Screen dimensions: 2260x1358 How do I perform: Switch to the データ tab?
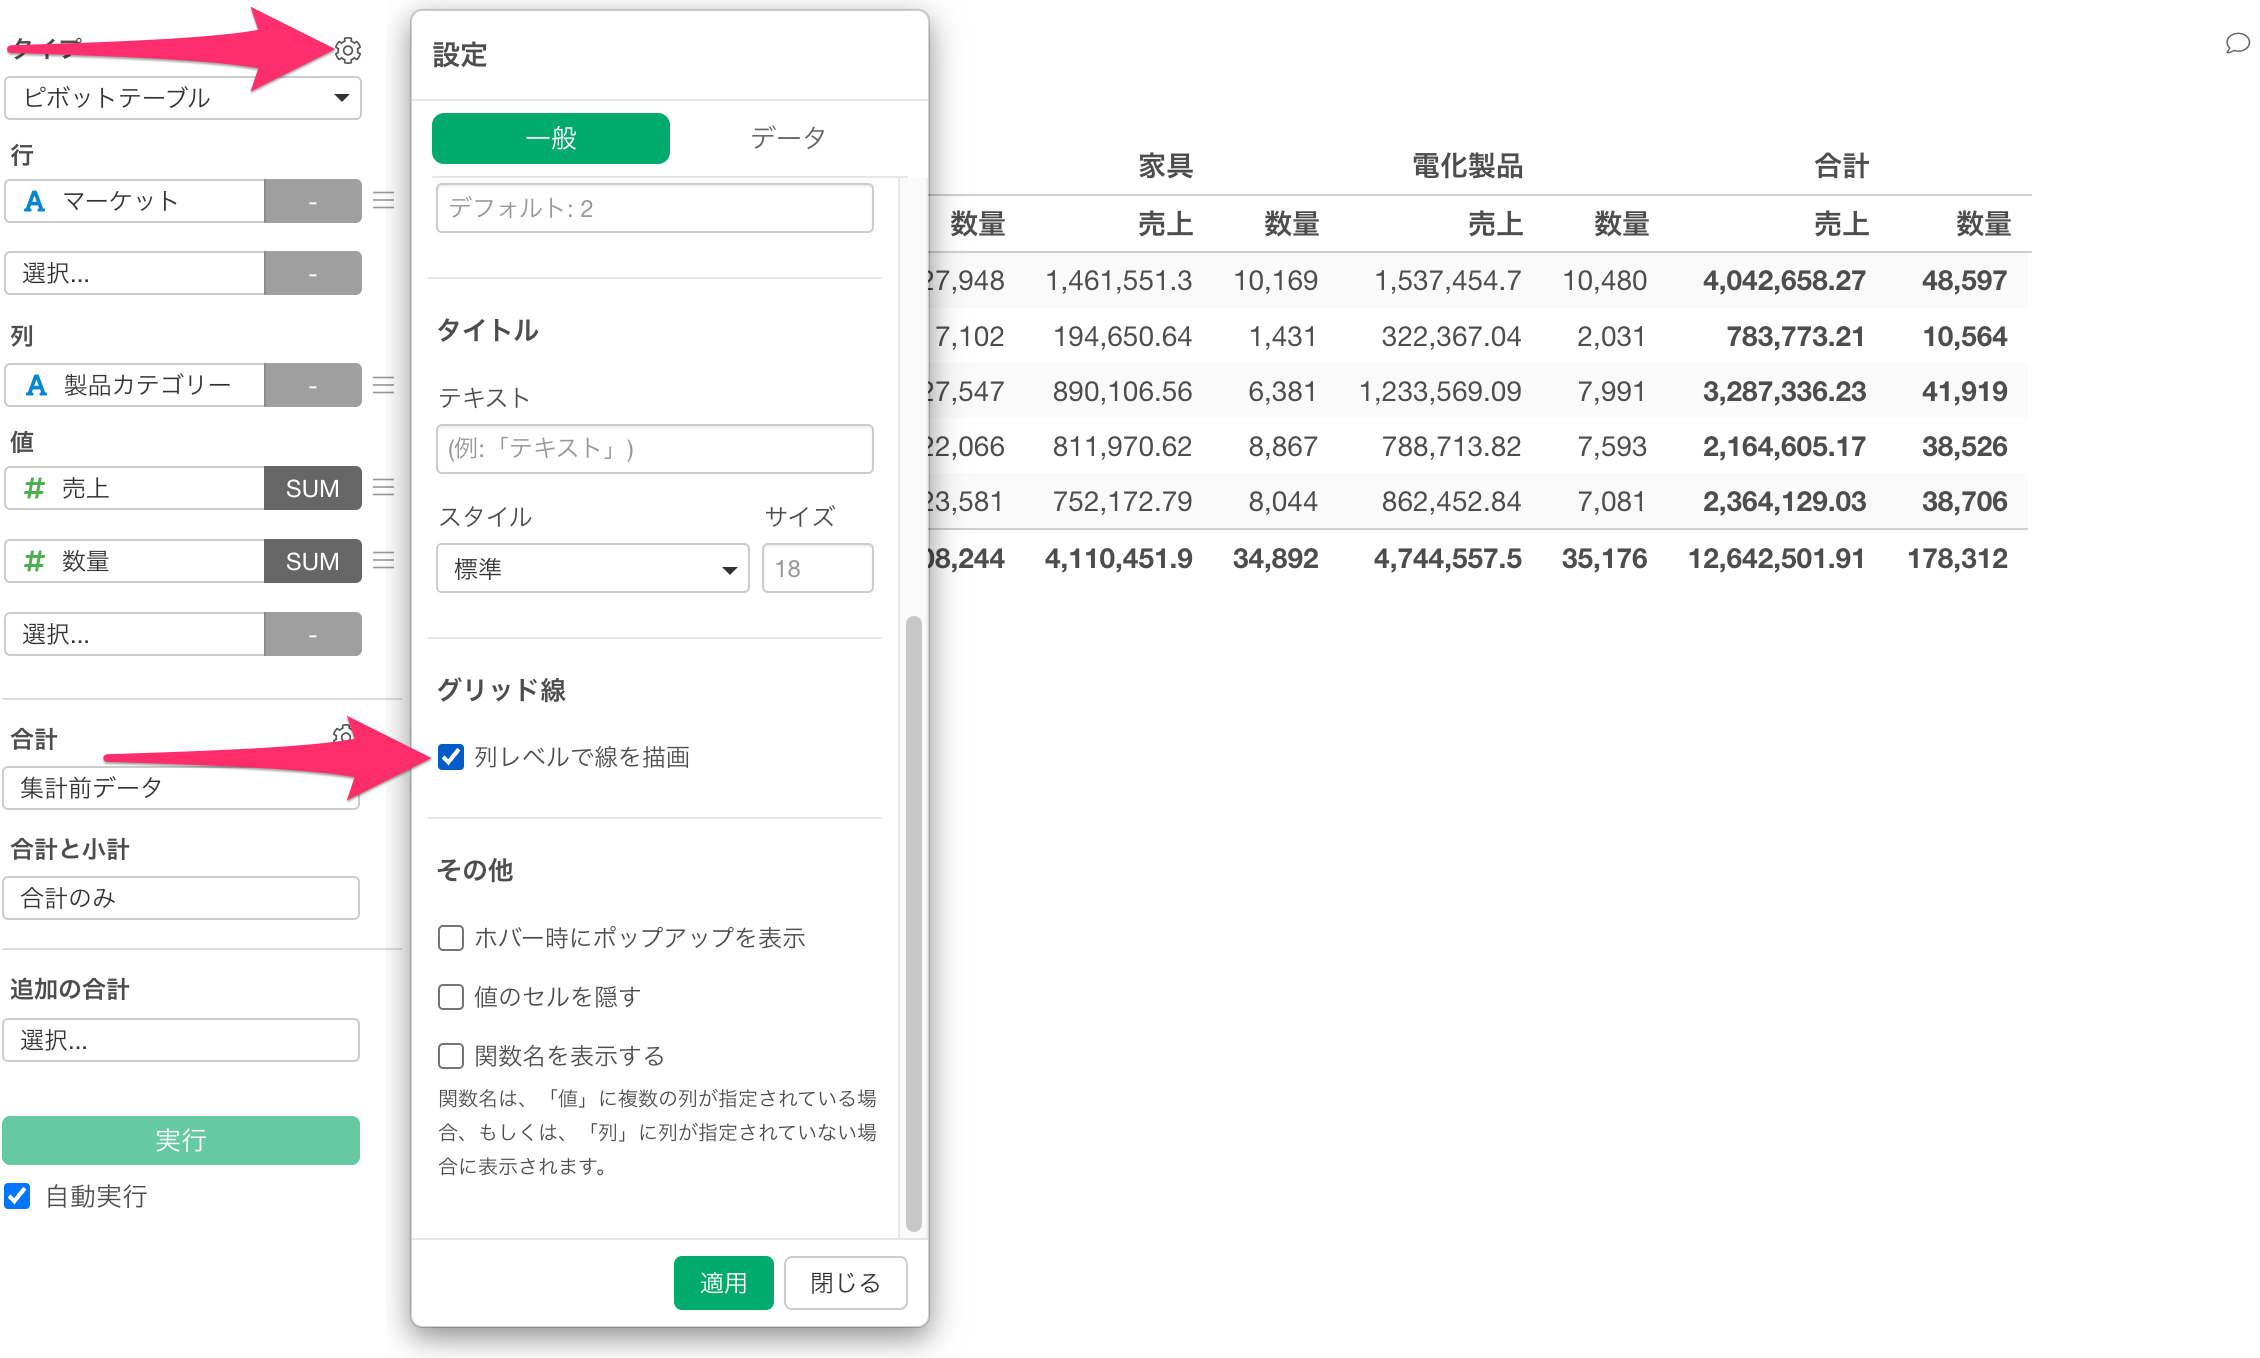pos(788,138)
